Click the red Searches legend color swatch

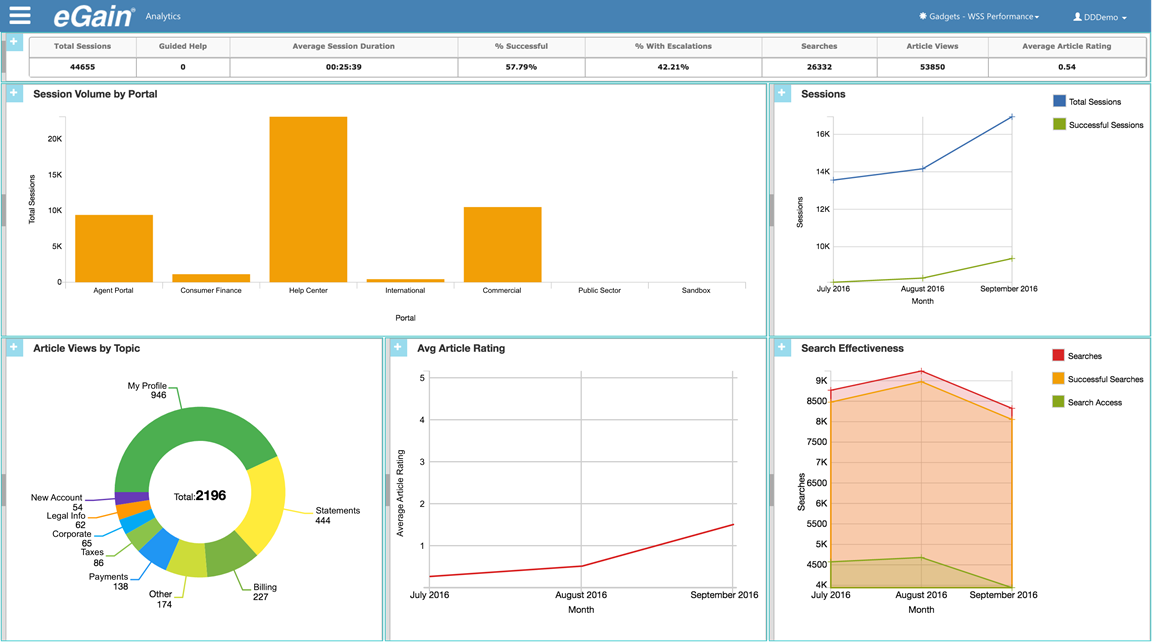coord(1059,356)
